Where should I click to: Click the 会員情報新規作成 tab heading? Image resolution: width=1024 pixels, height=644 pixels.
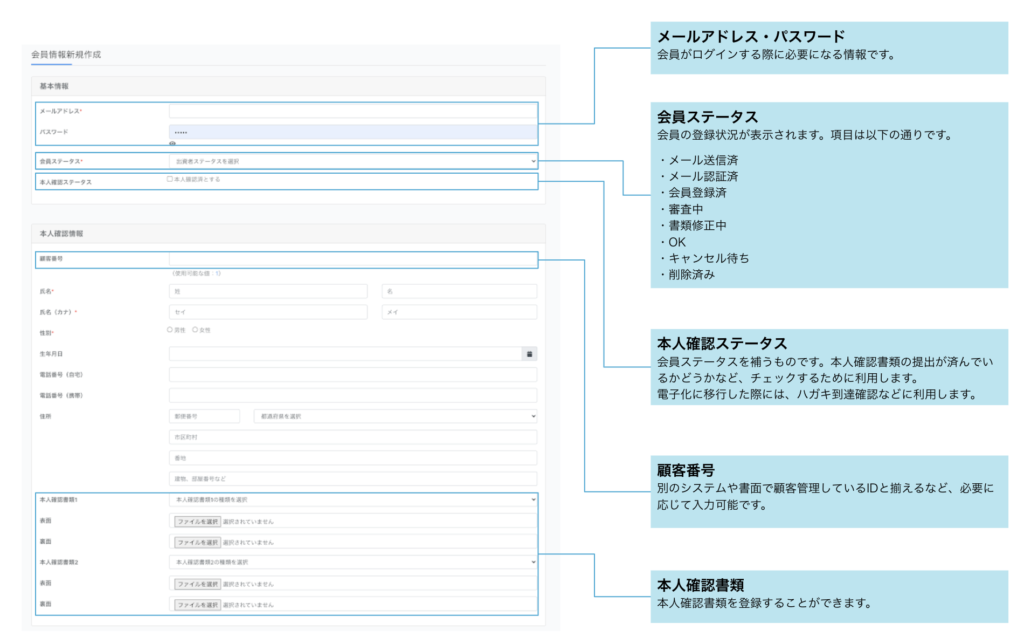click(x=66, y=54)
